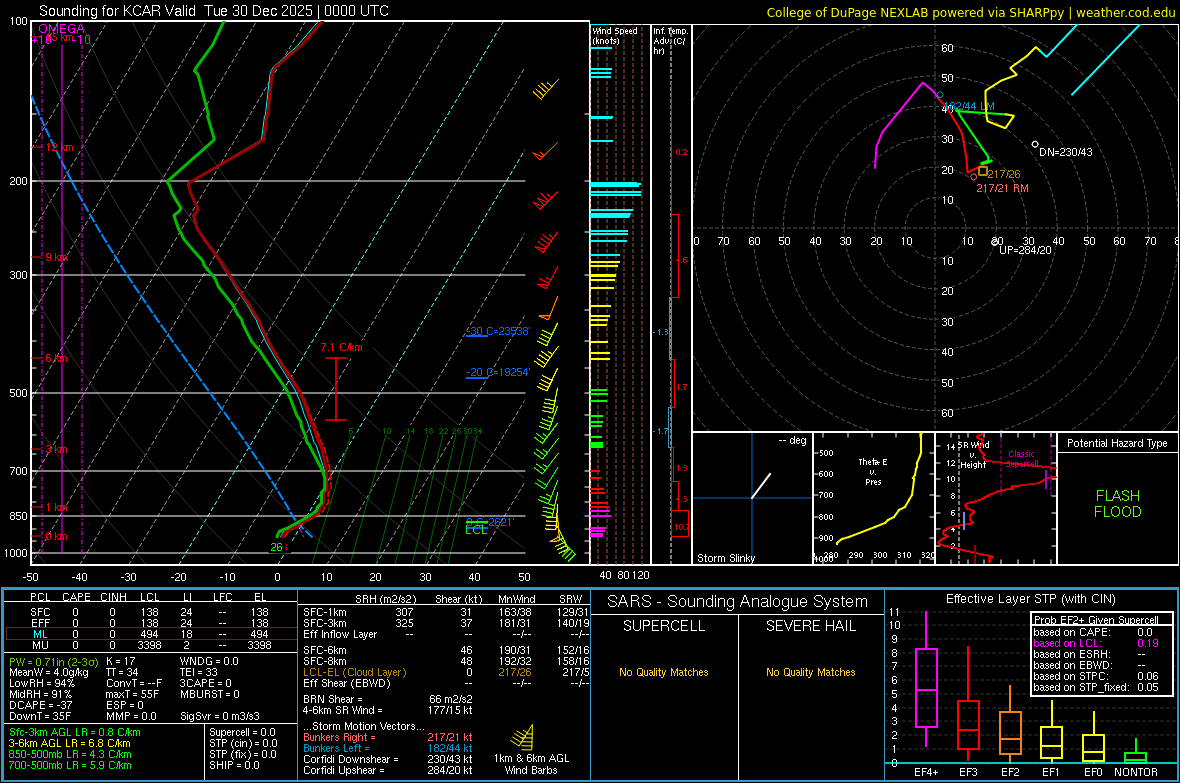Screen dimensions: 1180x783
Task: Select the '-20 C=19254'' height label
Action: [498, 372]
